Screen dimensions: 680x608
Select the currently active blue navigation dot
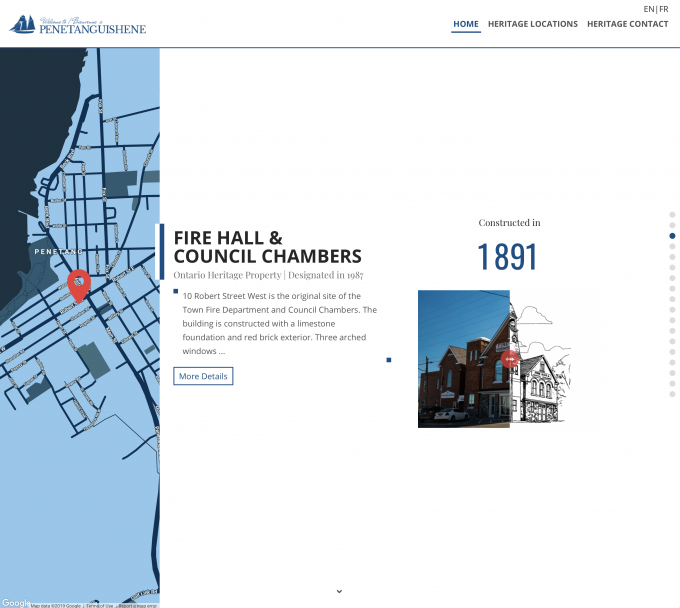pos(672,236)
